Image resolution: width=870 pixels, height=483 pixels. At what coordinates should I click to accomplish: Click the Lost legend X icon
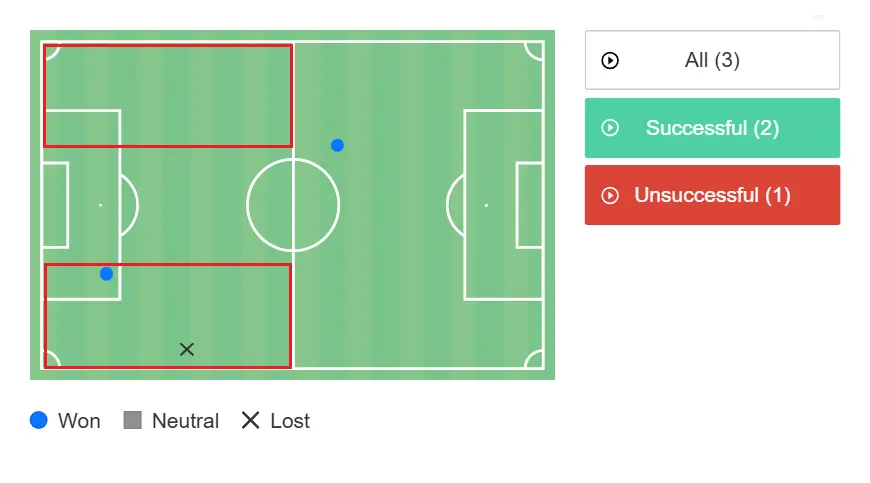pos(250,420)
